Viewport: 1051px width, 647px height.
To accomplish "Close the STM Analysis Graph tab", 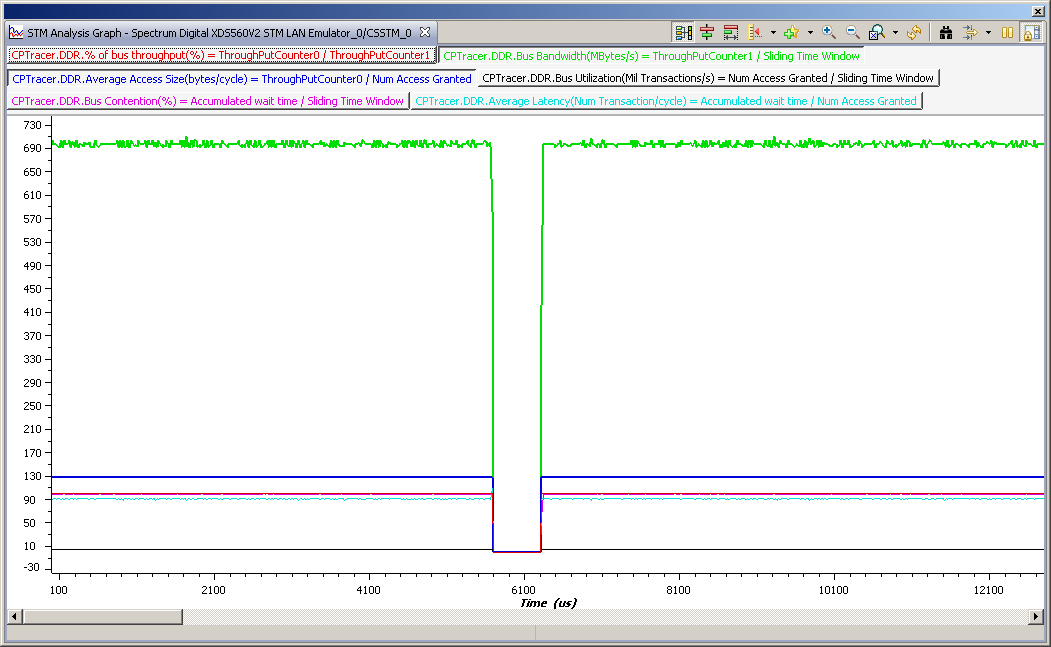I will 425,32.
